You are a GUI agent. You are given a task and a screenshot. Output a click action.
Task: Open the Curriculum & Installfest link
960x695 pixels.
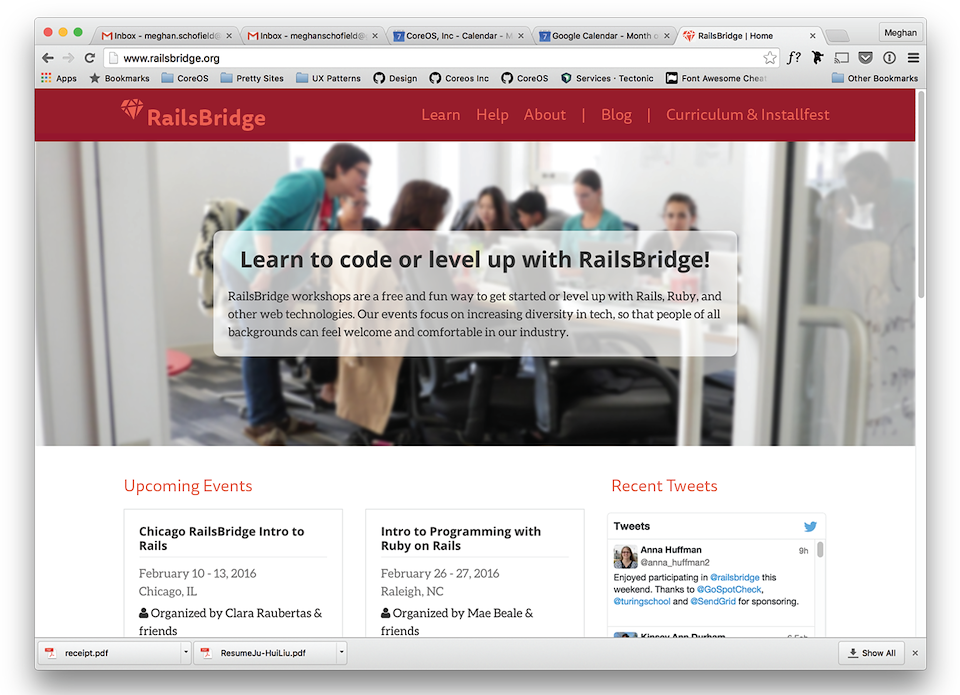(747, 115)
